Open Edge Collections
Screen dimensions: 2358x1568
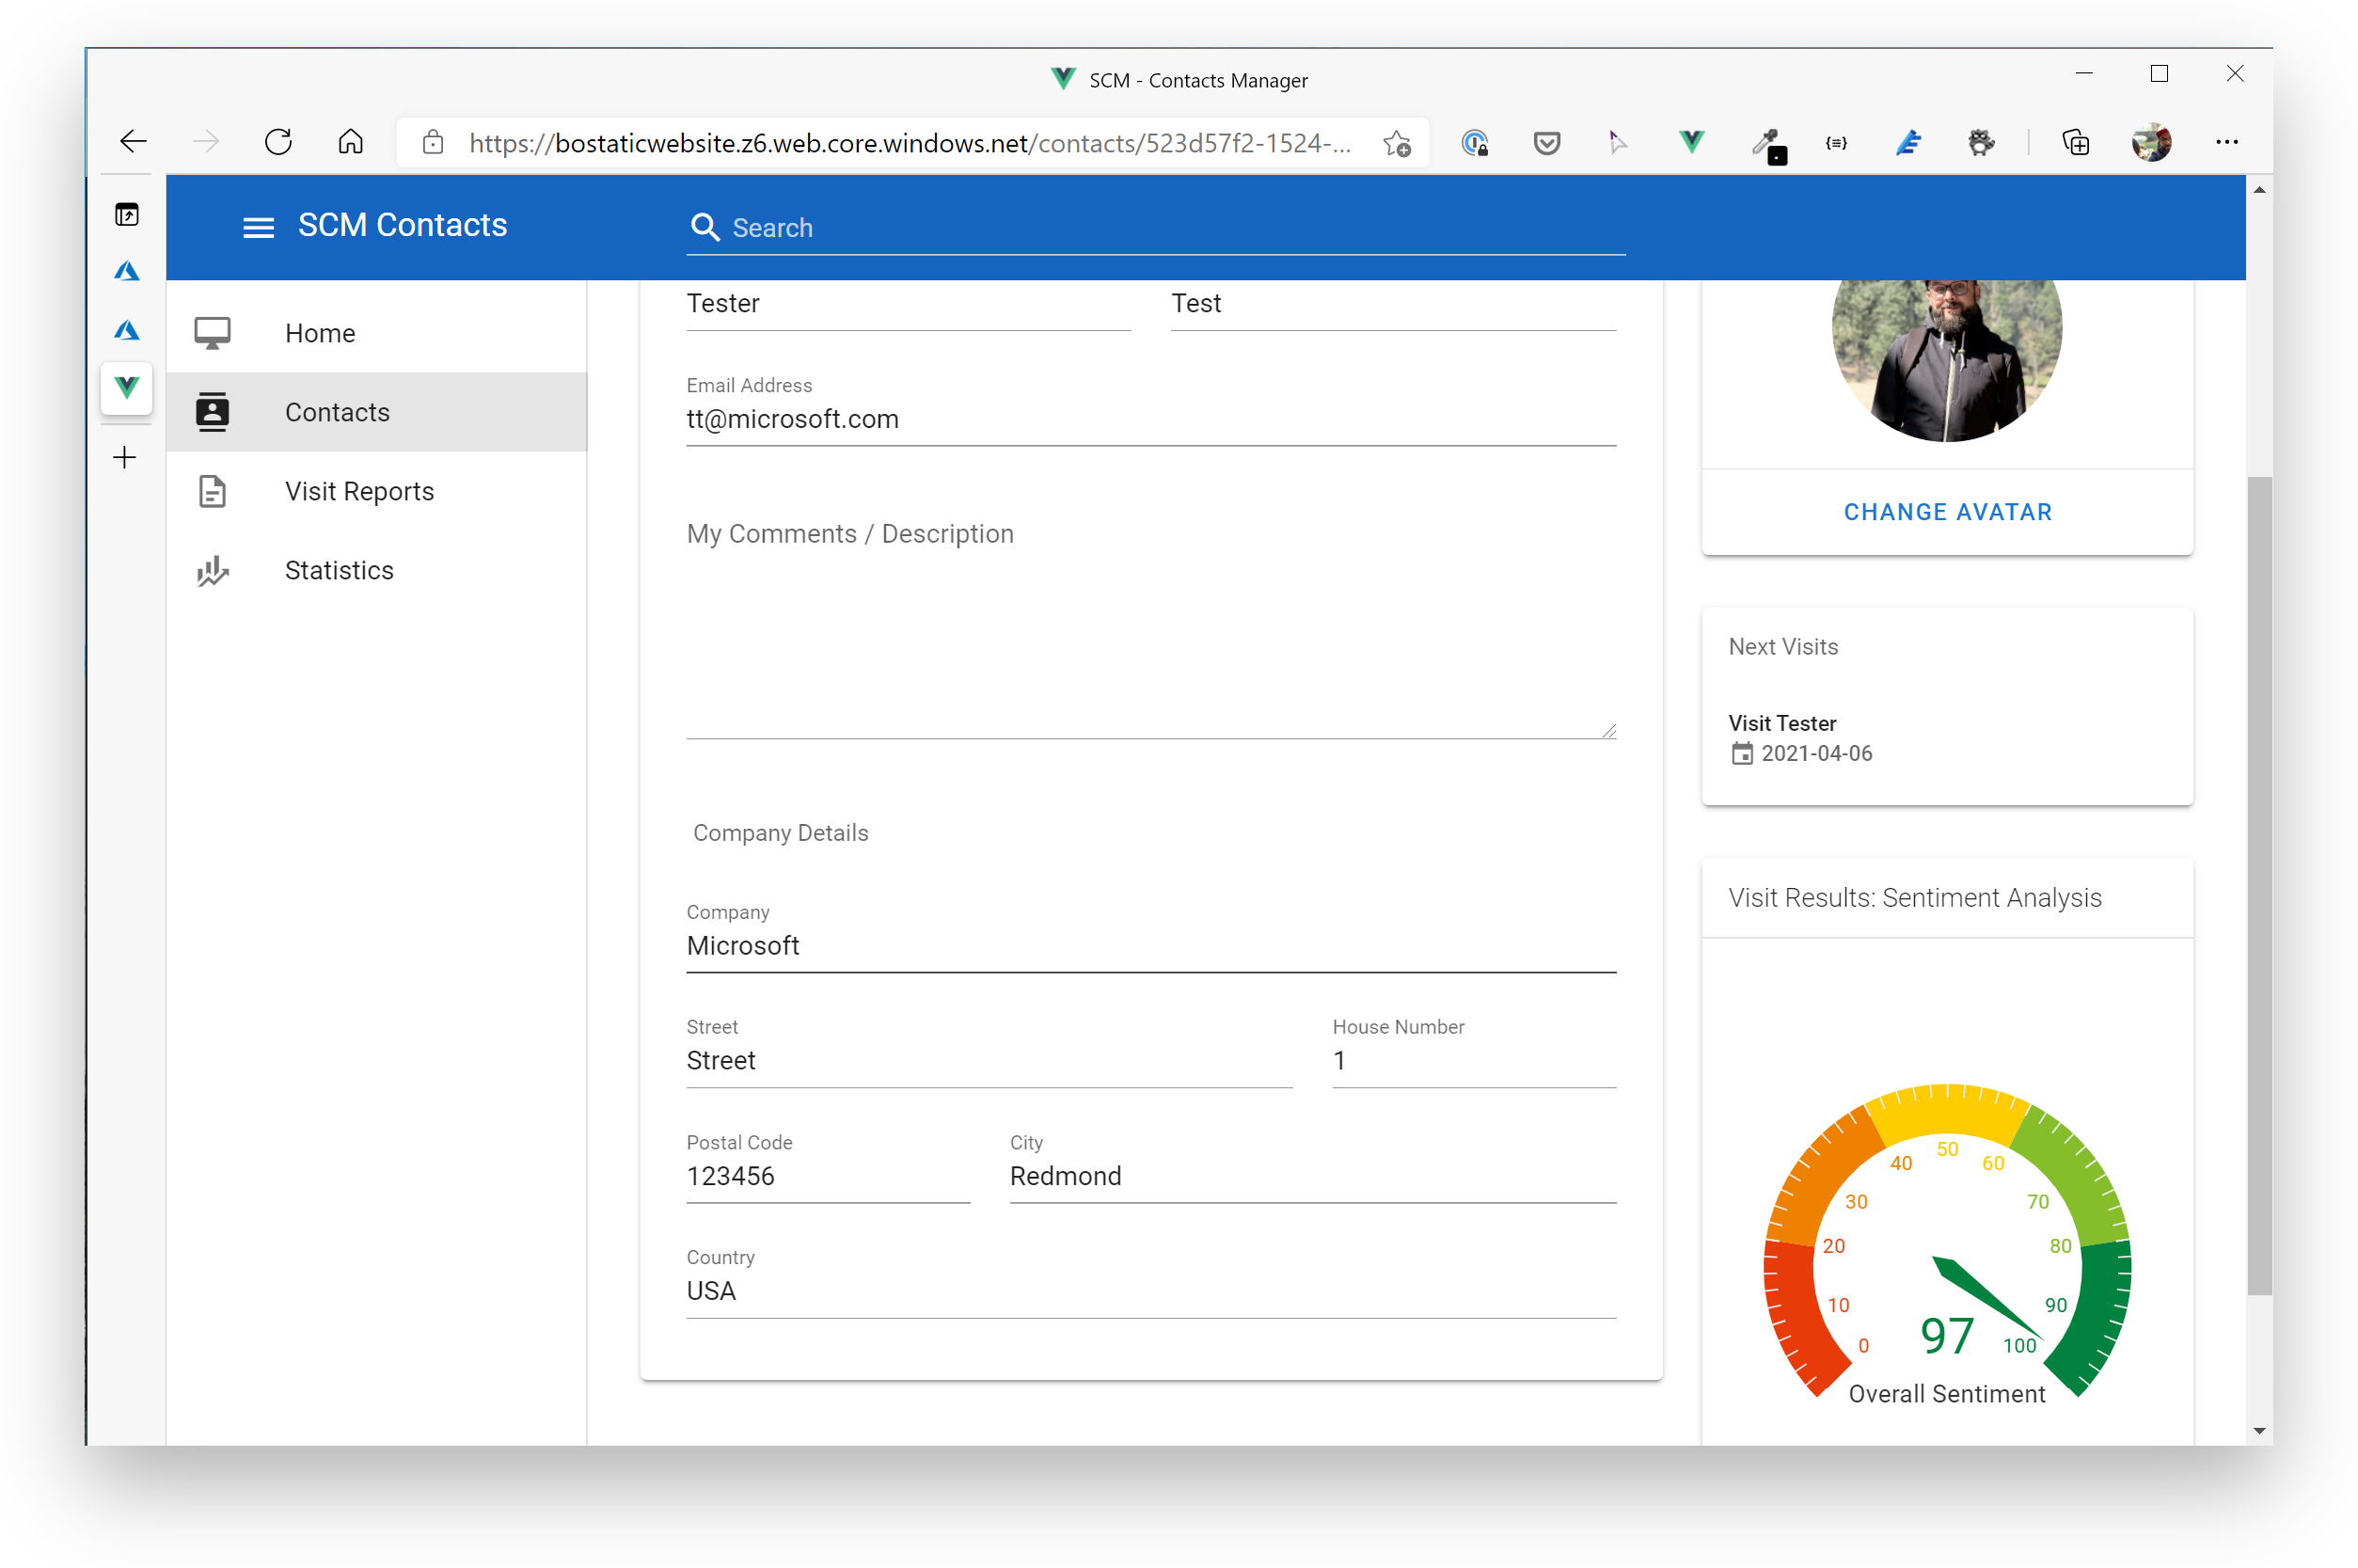[x=2076, y=142]
